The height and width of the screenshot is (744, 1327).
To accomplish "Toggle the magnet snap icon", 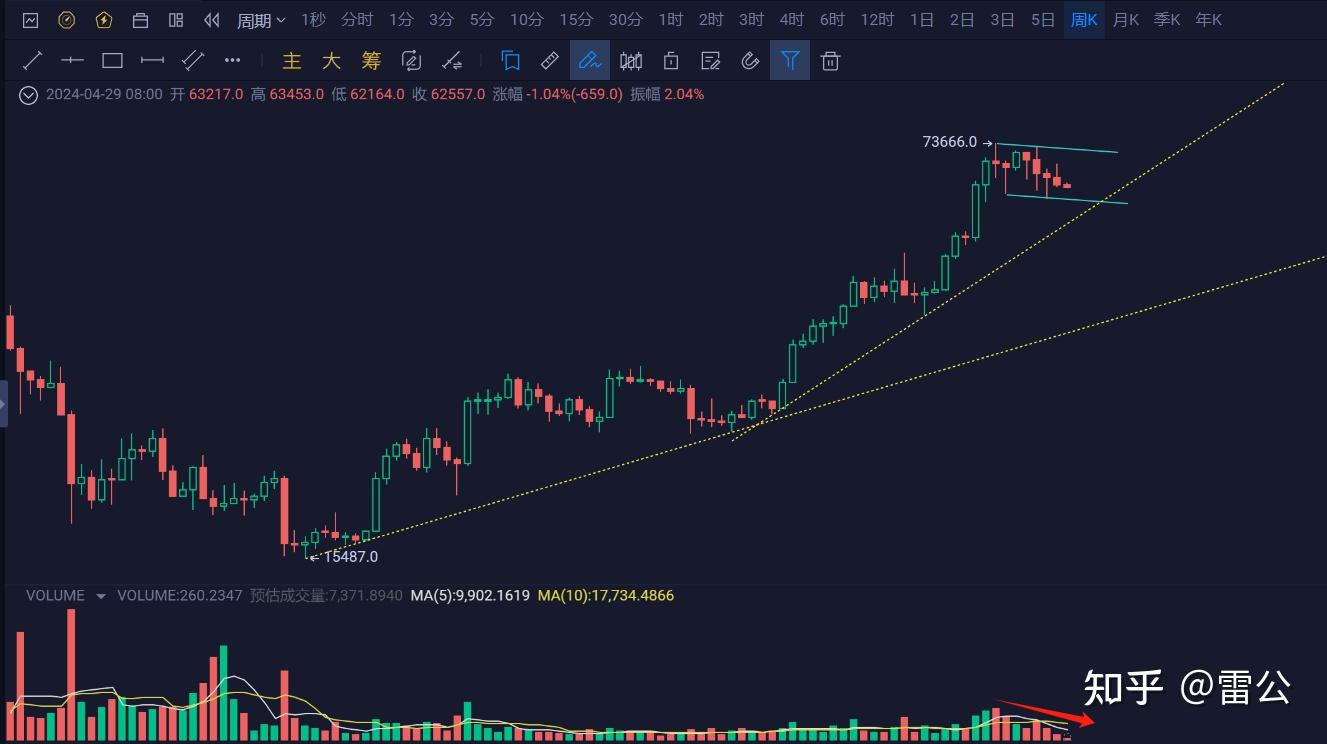I will [750, 61].
